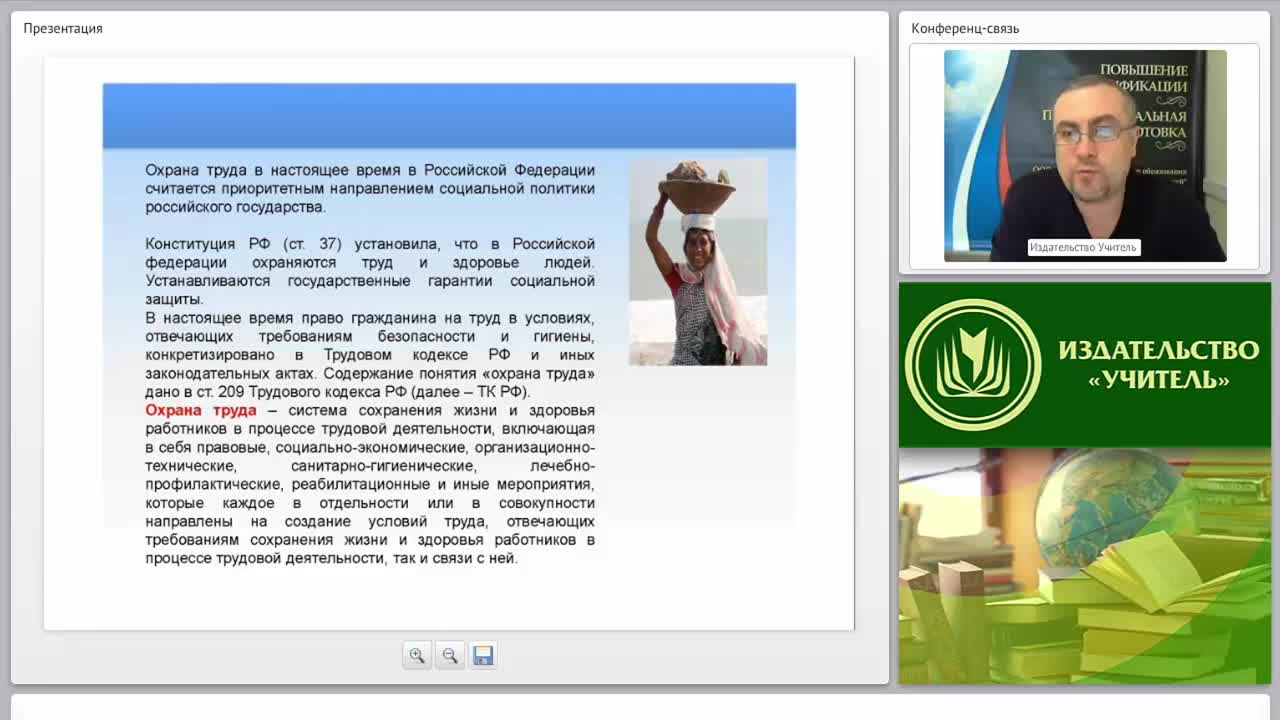1280x720 pixels.
Task: Click the Издательство Учитель name label on video
Action: click(x=1083, y=247)
